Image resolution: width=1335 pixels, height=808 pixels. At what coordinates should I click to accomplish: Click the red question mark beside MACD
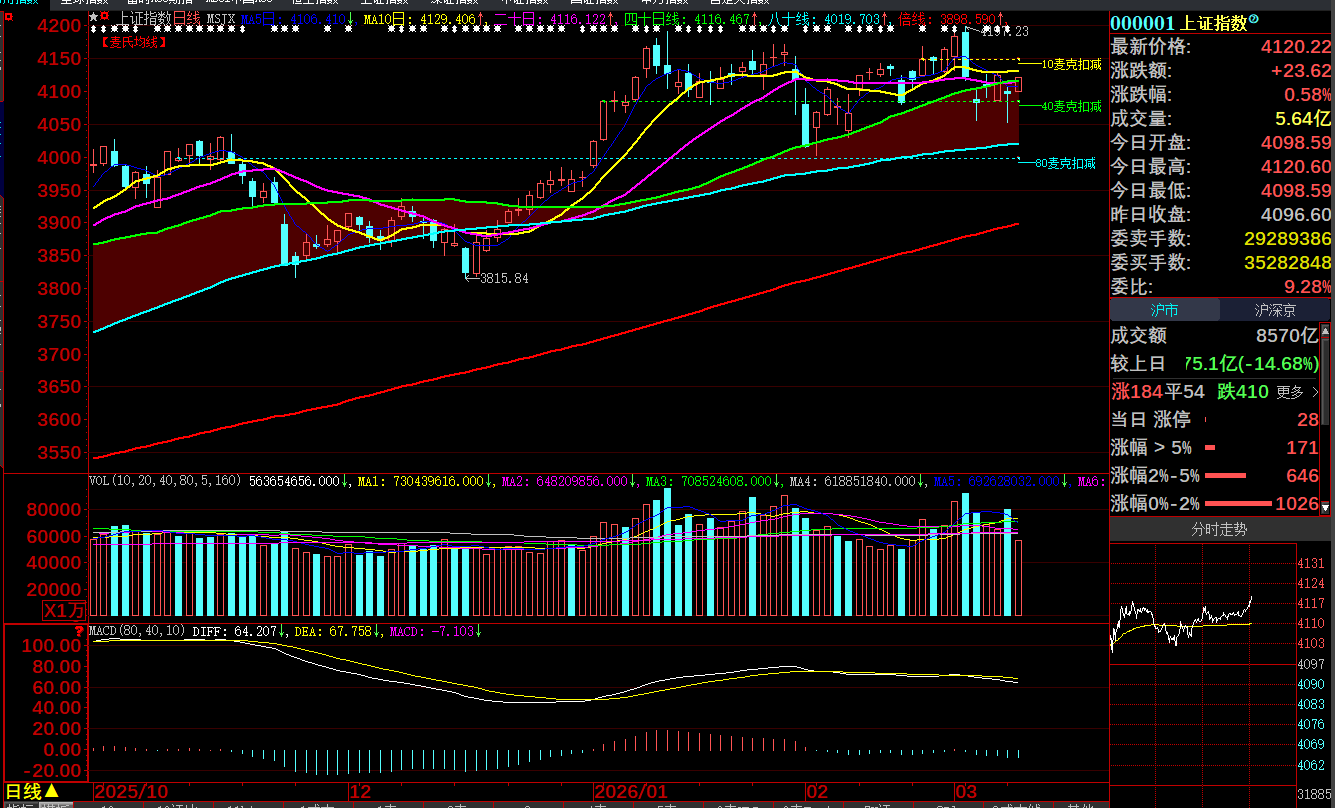click(79, 631)
